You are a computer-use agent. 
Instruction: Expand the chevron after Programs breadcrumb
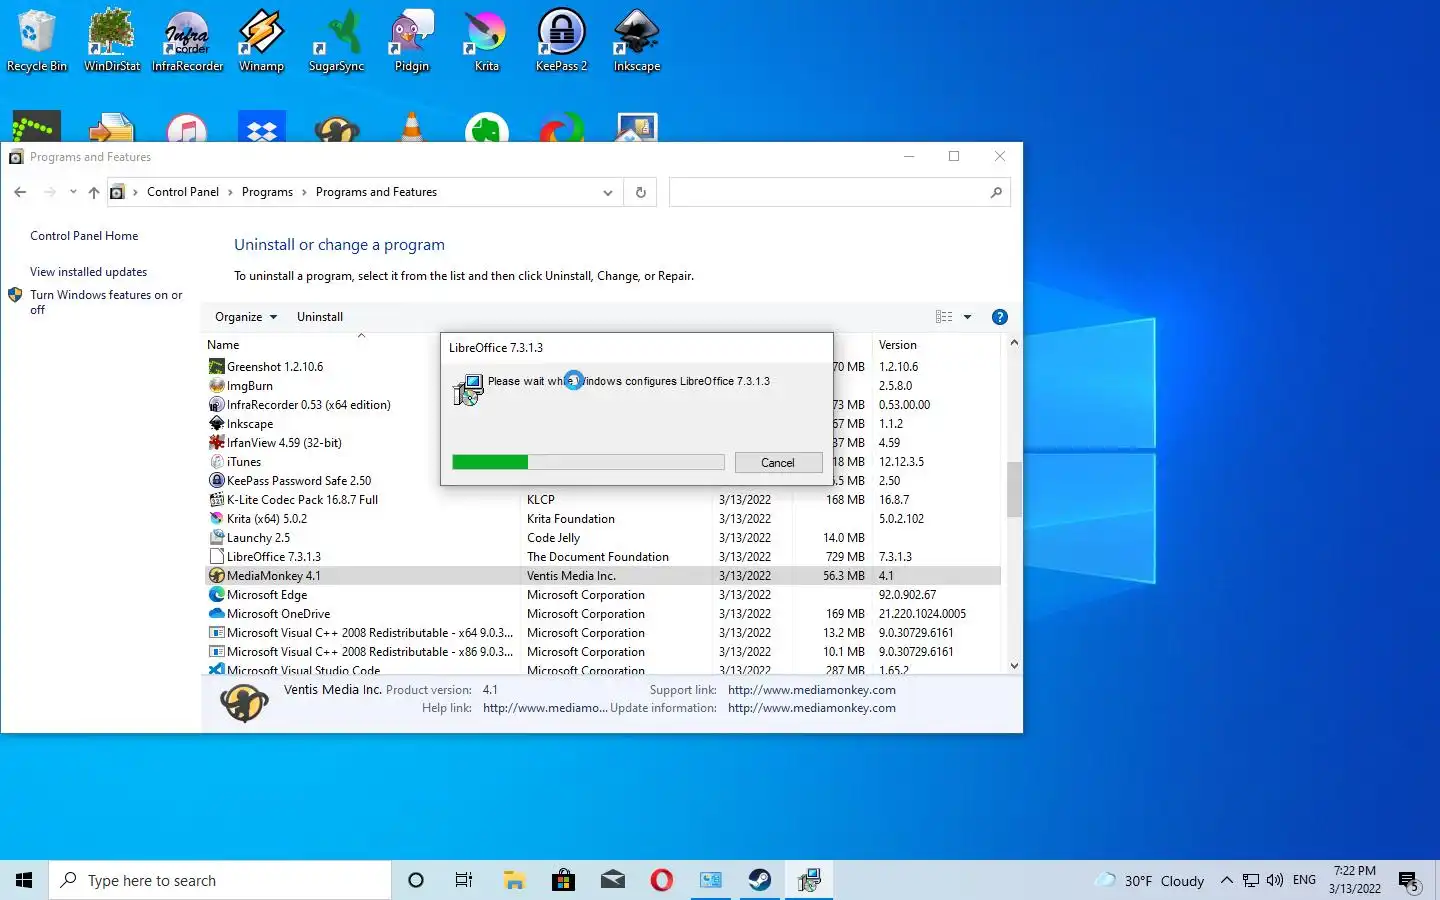pyautogui.click(x=304, y=192)
